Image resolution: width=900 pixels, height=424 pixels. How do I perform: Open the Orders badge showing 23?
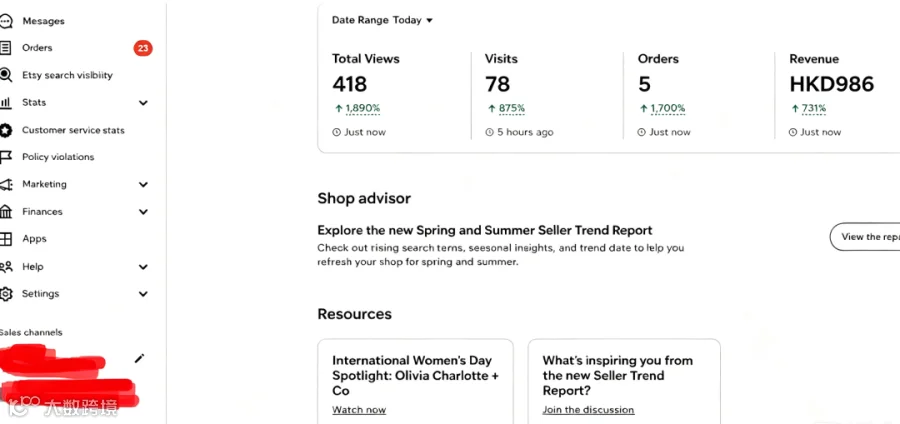(x=143, y=48)
